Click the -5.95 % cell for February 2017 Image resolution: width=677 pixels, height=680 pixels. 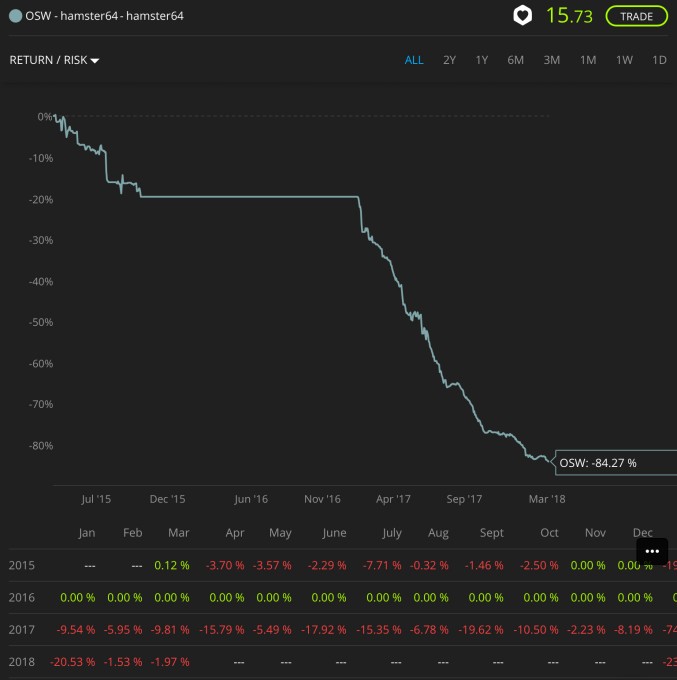point(123,630)
